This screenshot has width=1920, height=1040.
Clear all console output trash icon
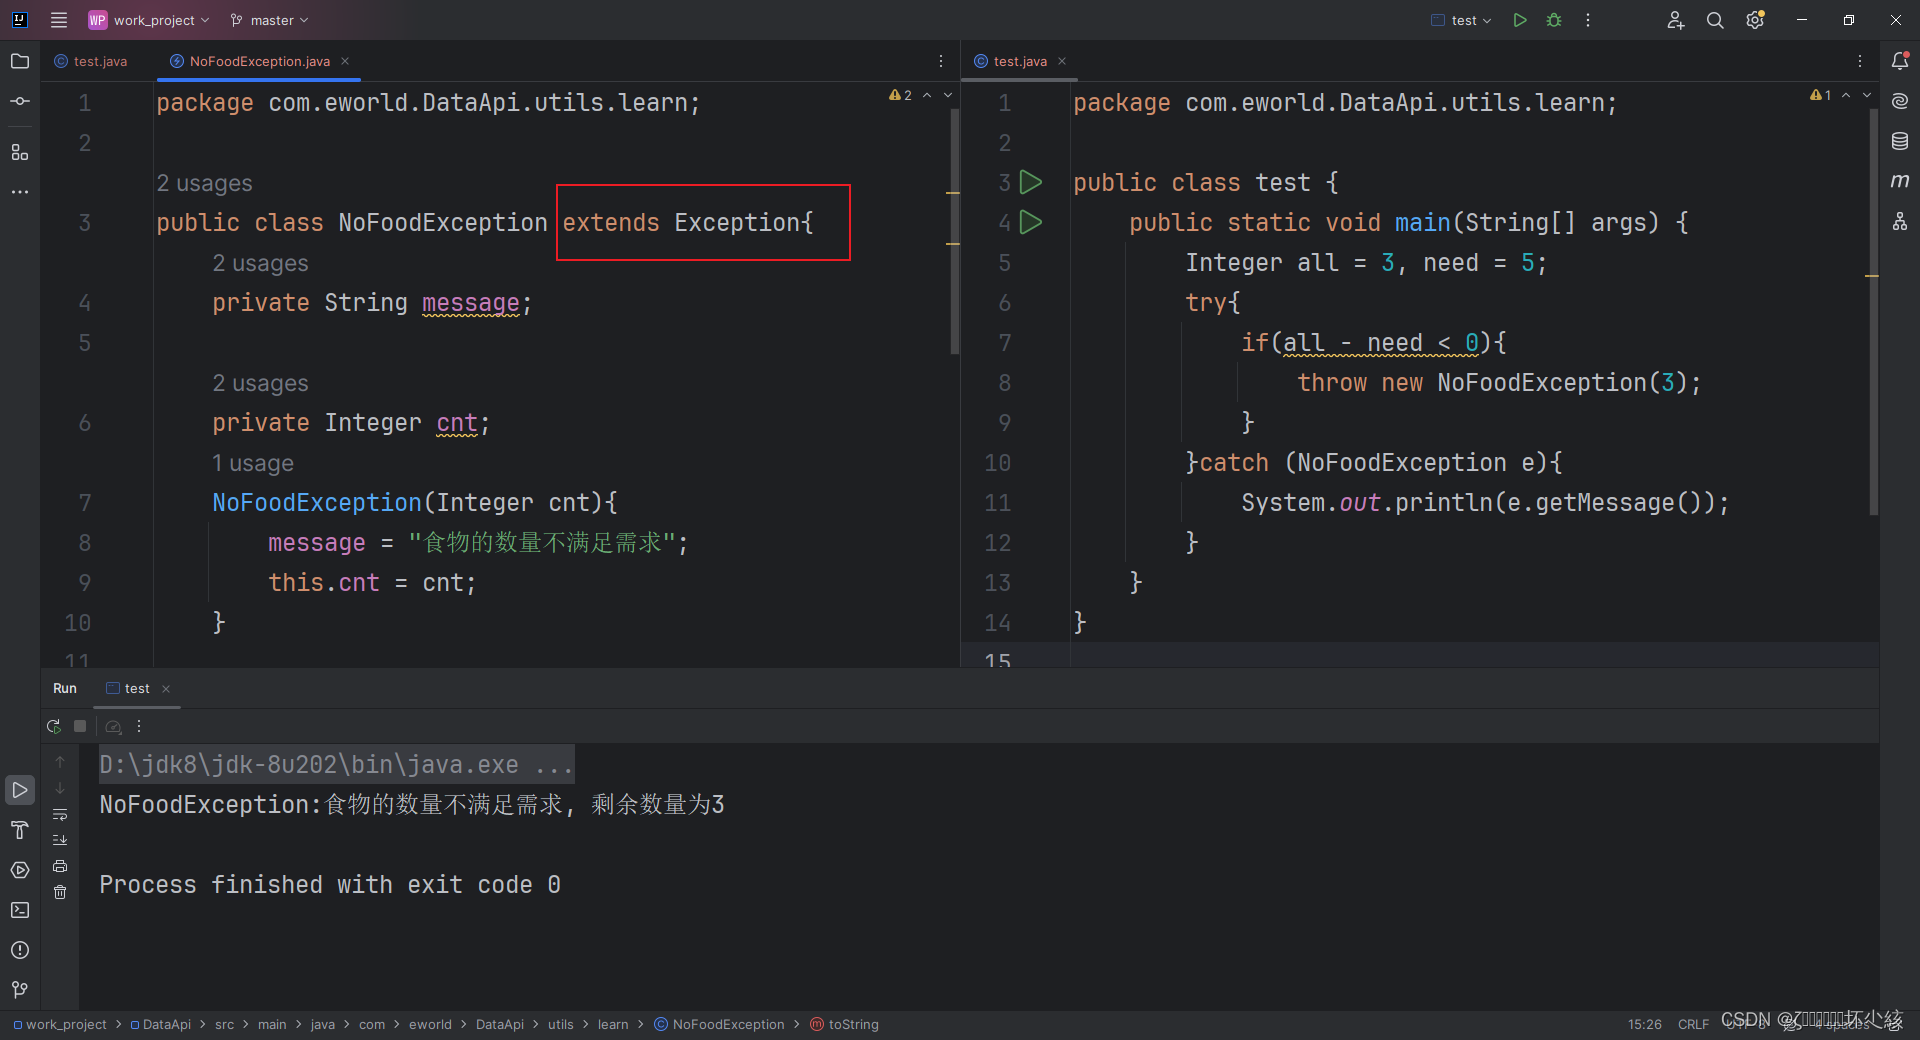[60, 892]
